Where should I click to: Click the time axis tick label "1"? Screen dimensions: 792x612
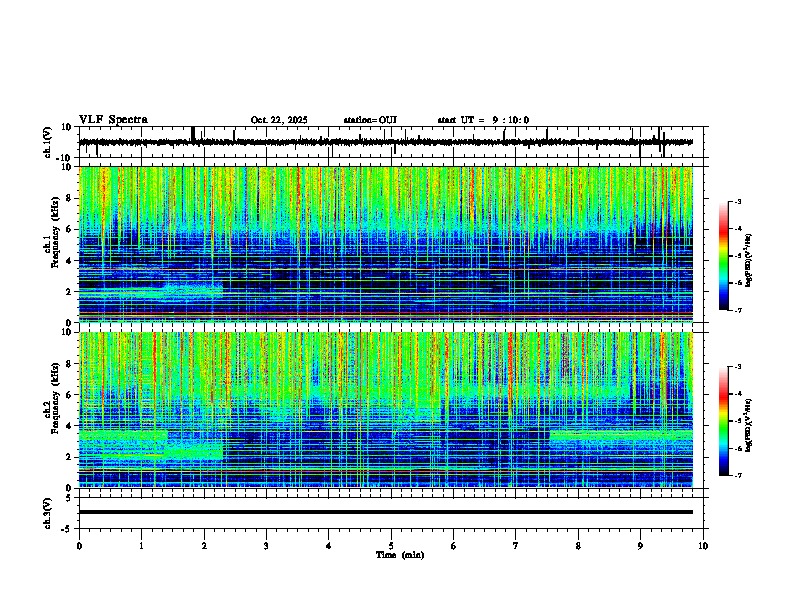click(x=141, y=546)
